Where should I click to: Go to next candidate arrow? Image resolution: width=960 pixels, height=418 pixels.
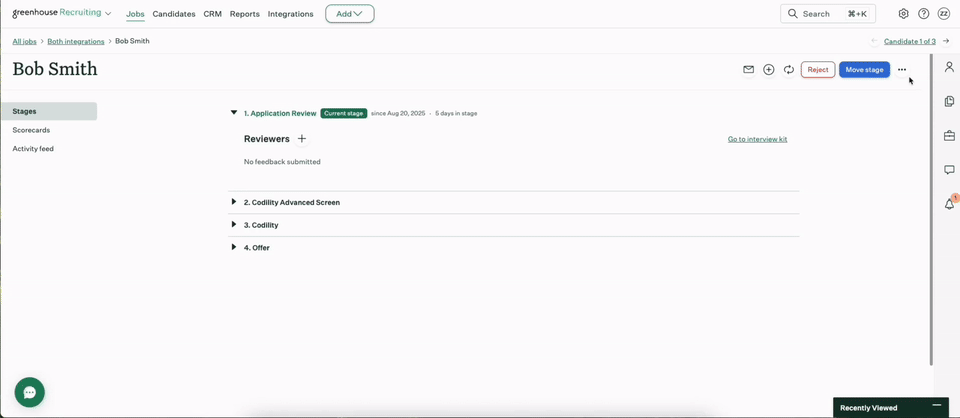click(946, 41)
